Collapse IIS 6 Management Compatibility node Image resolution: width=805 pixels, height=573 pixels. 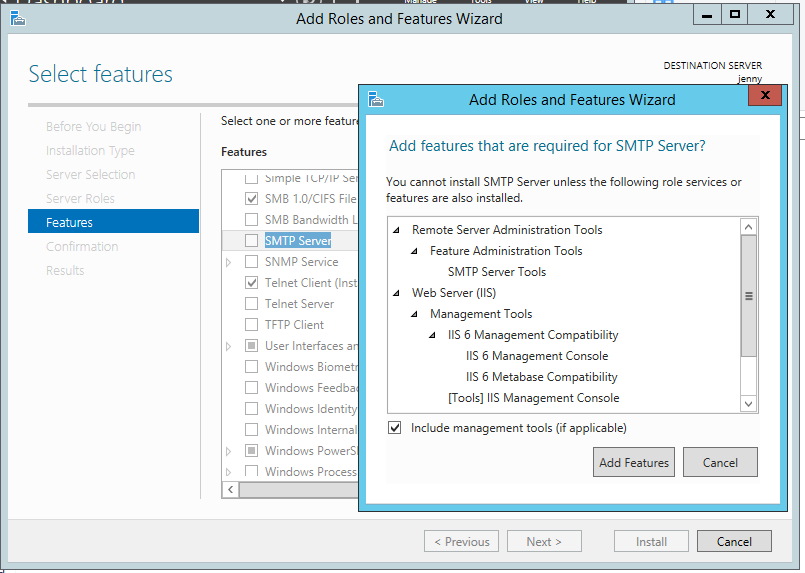tap(432, 335)
